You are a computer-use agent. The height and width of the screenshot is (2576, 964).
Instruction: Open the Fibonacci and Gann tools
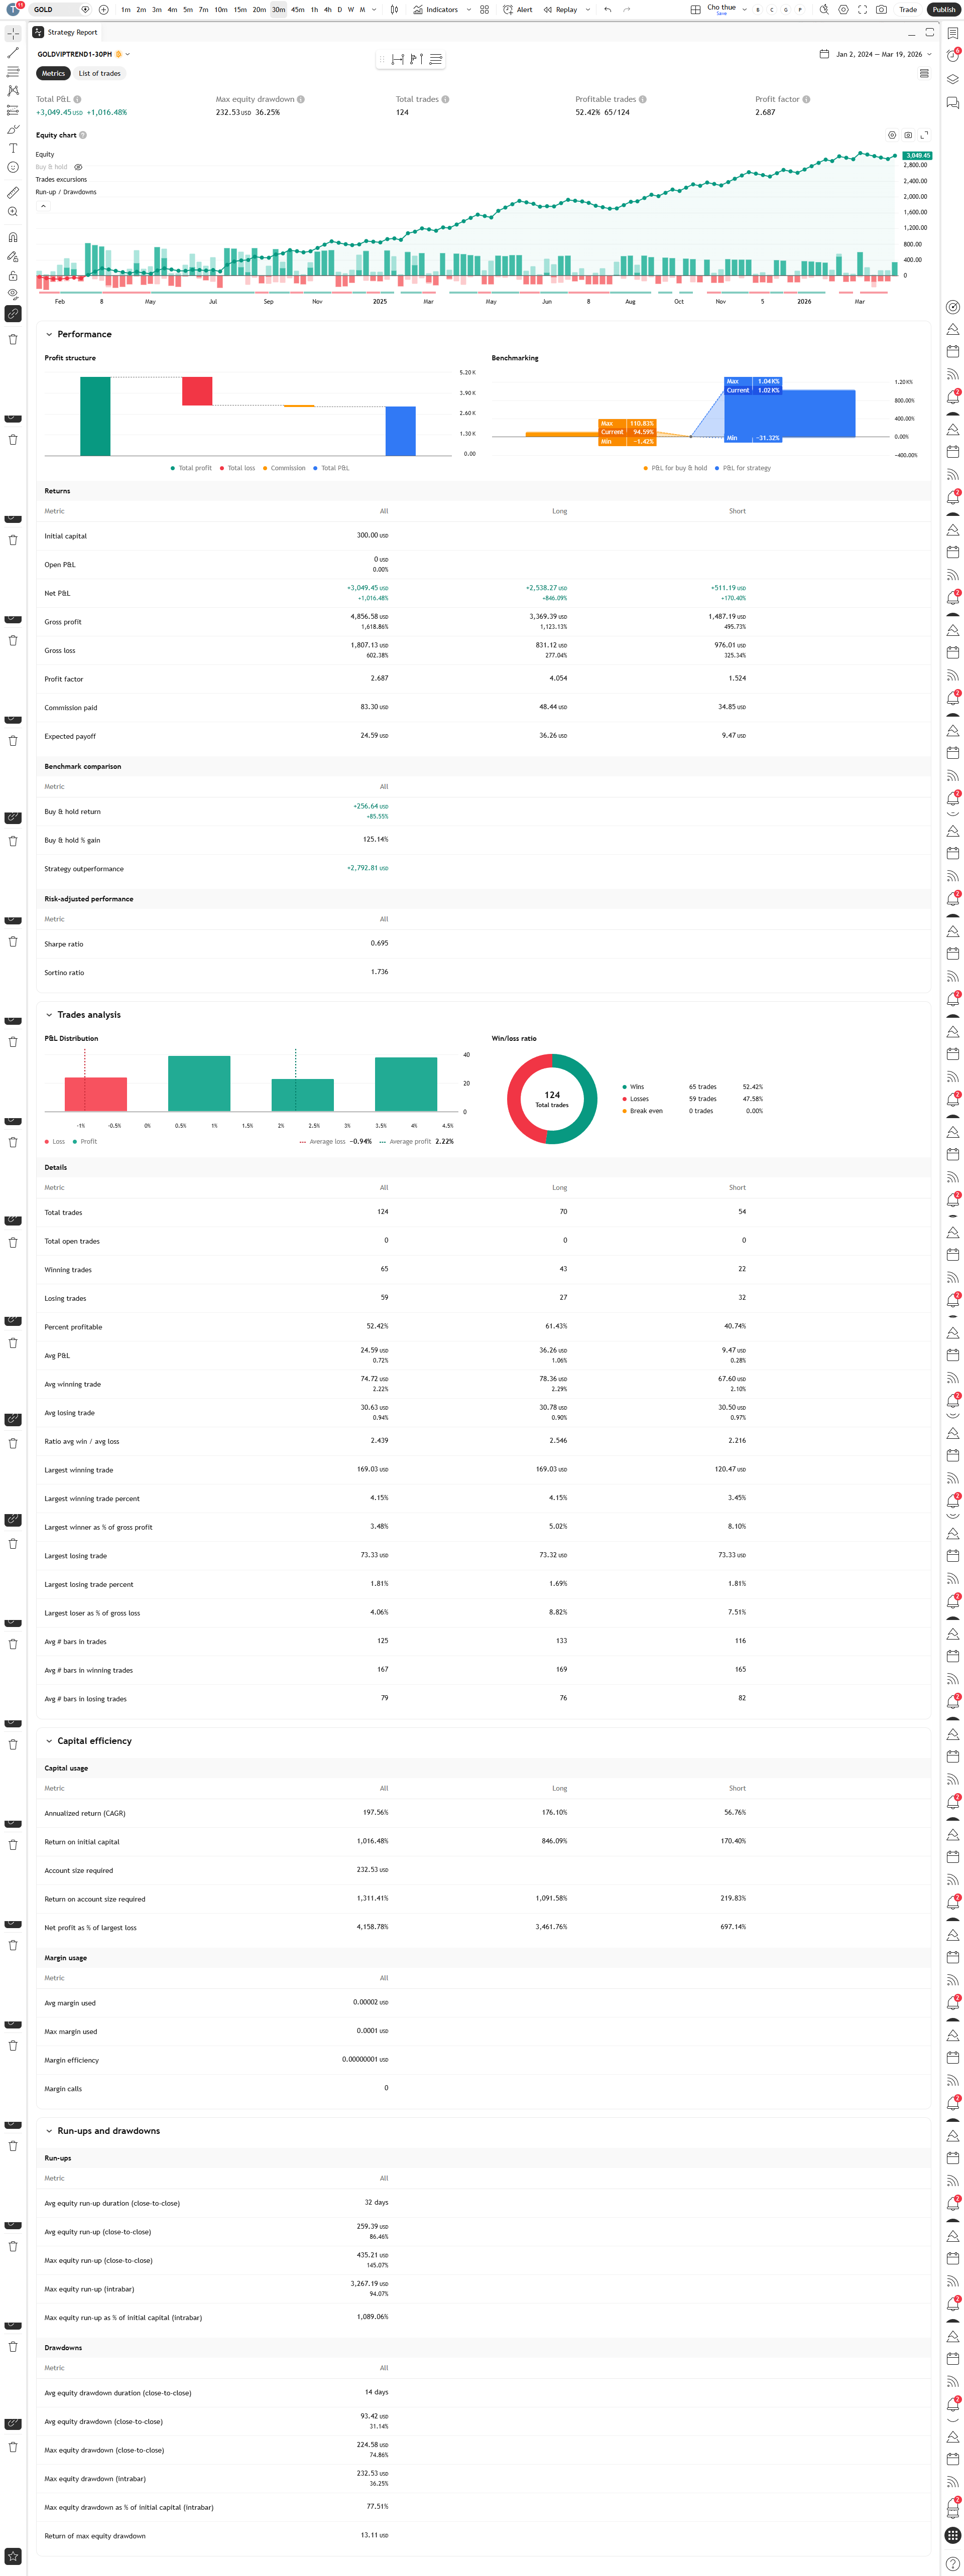pos(13,72)
